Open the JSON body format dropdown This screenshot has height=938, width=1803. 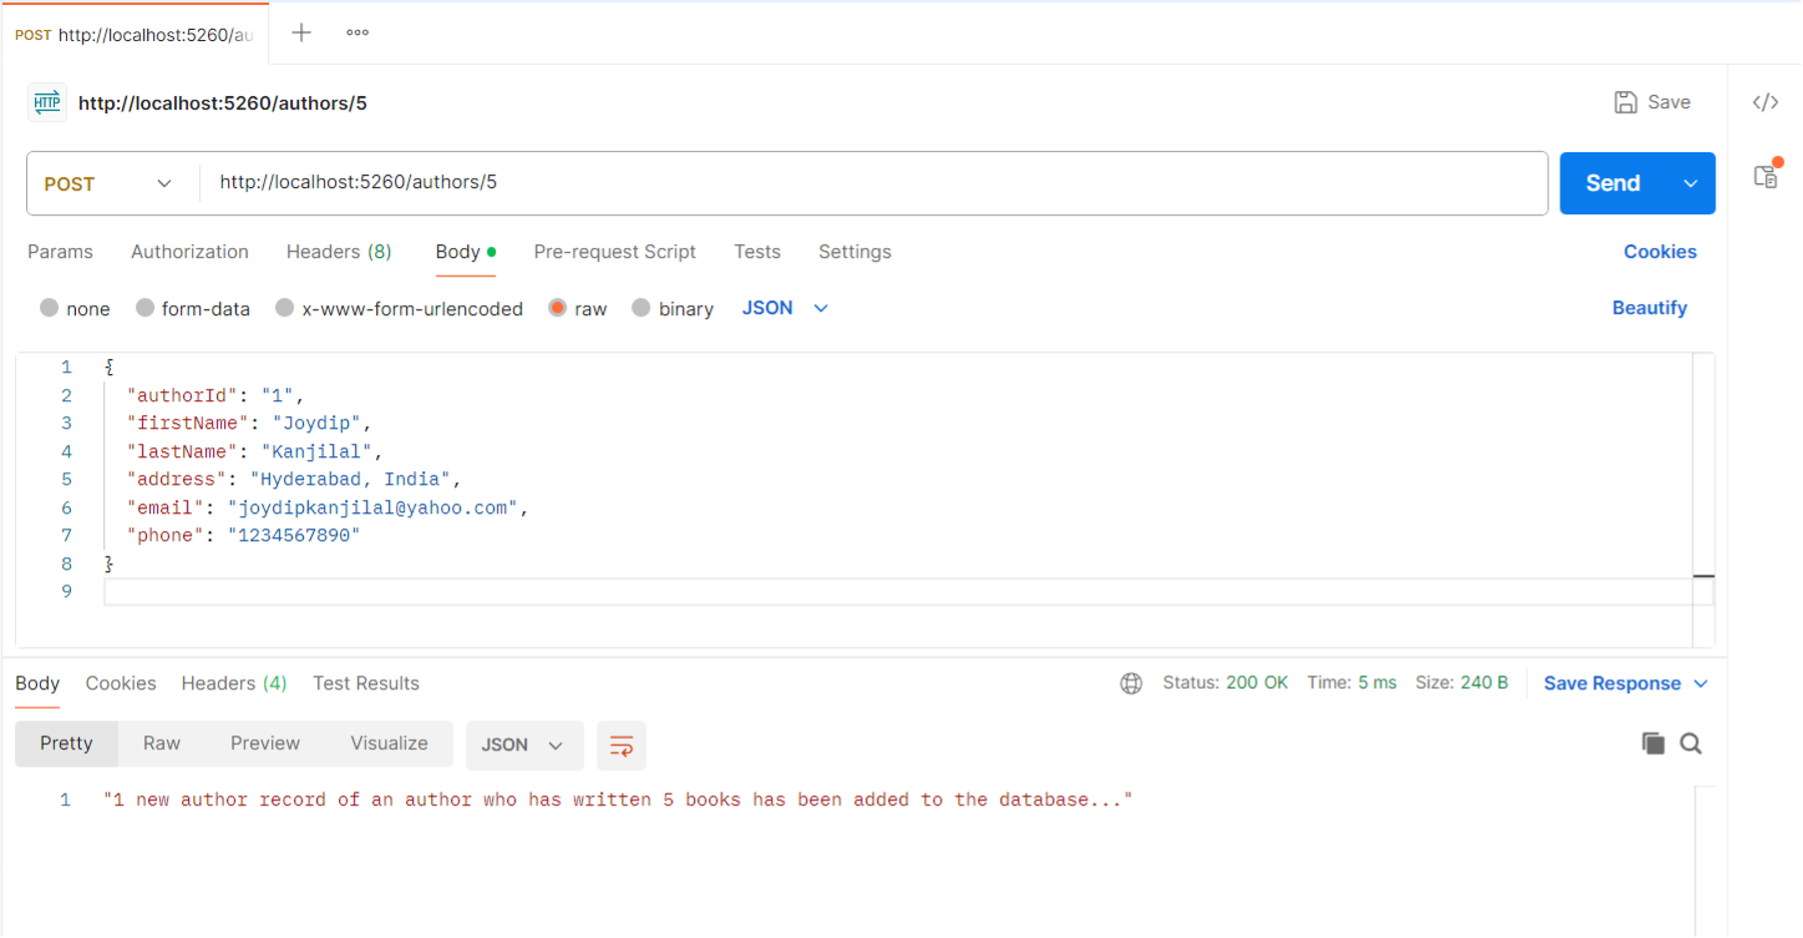coord(820,308)
